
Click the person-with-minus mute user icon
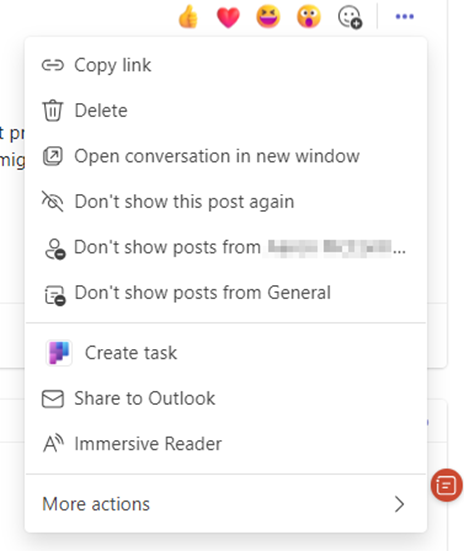[x=55, y=249]
